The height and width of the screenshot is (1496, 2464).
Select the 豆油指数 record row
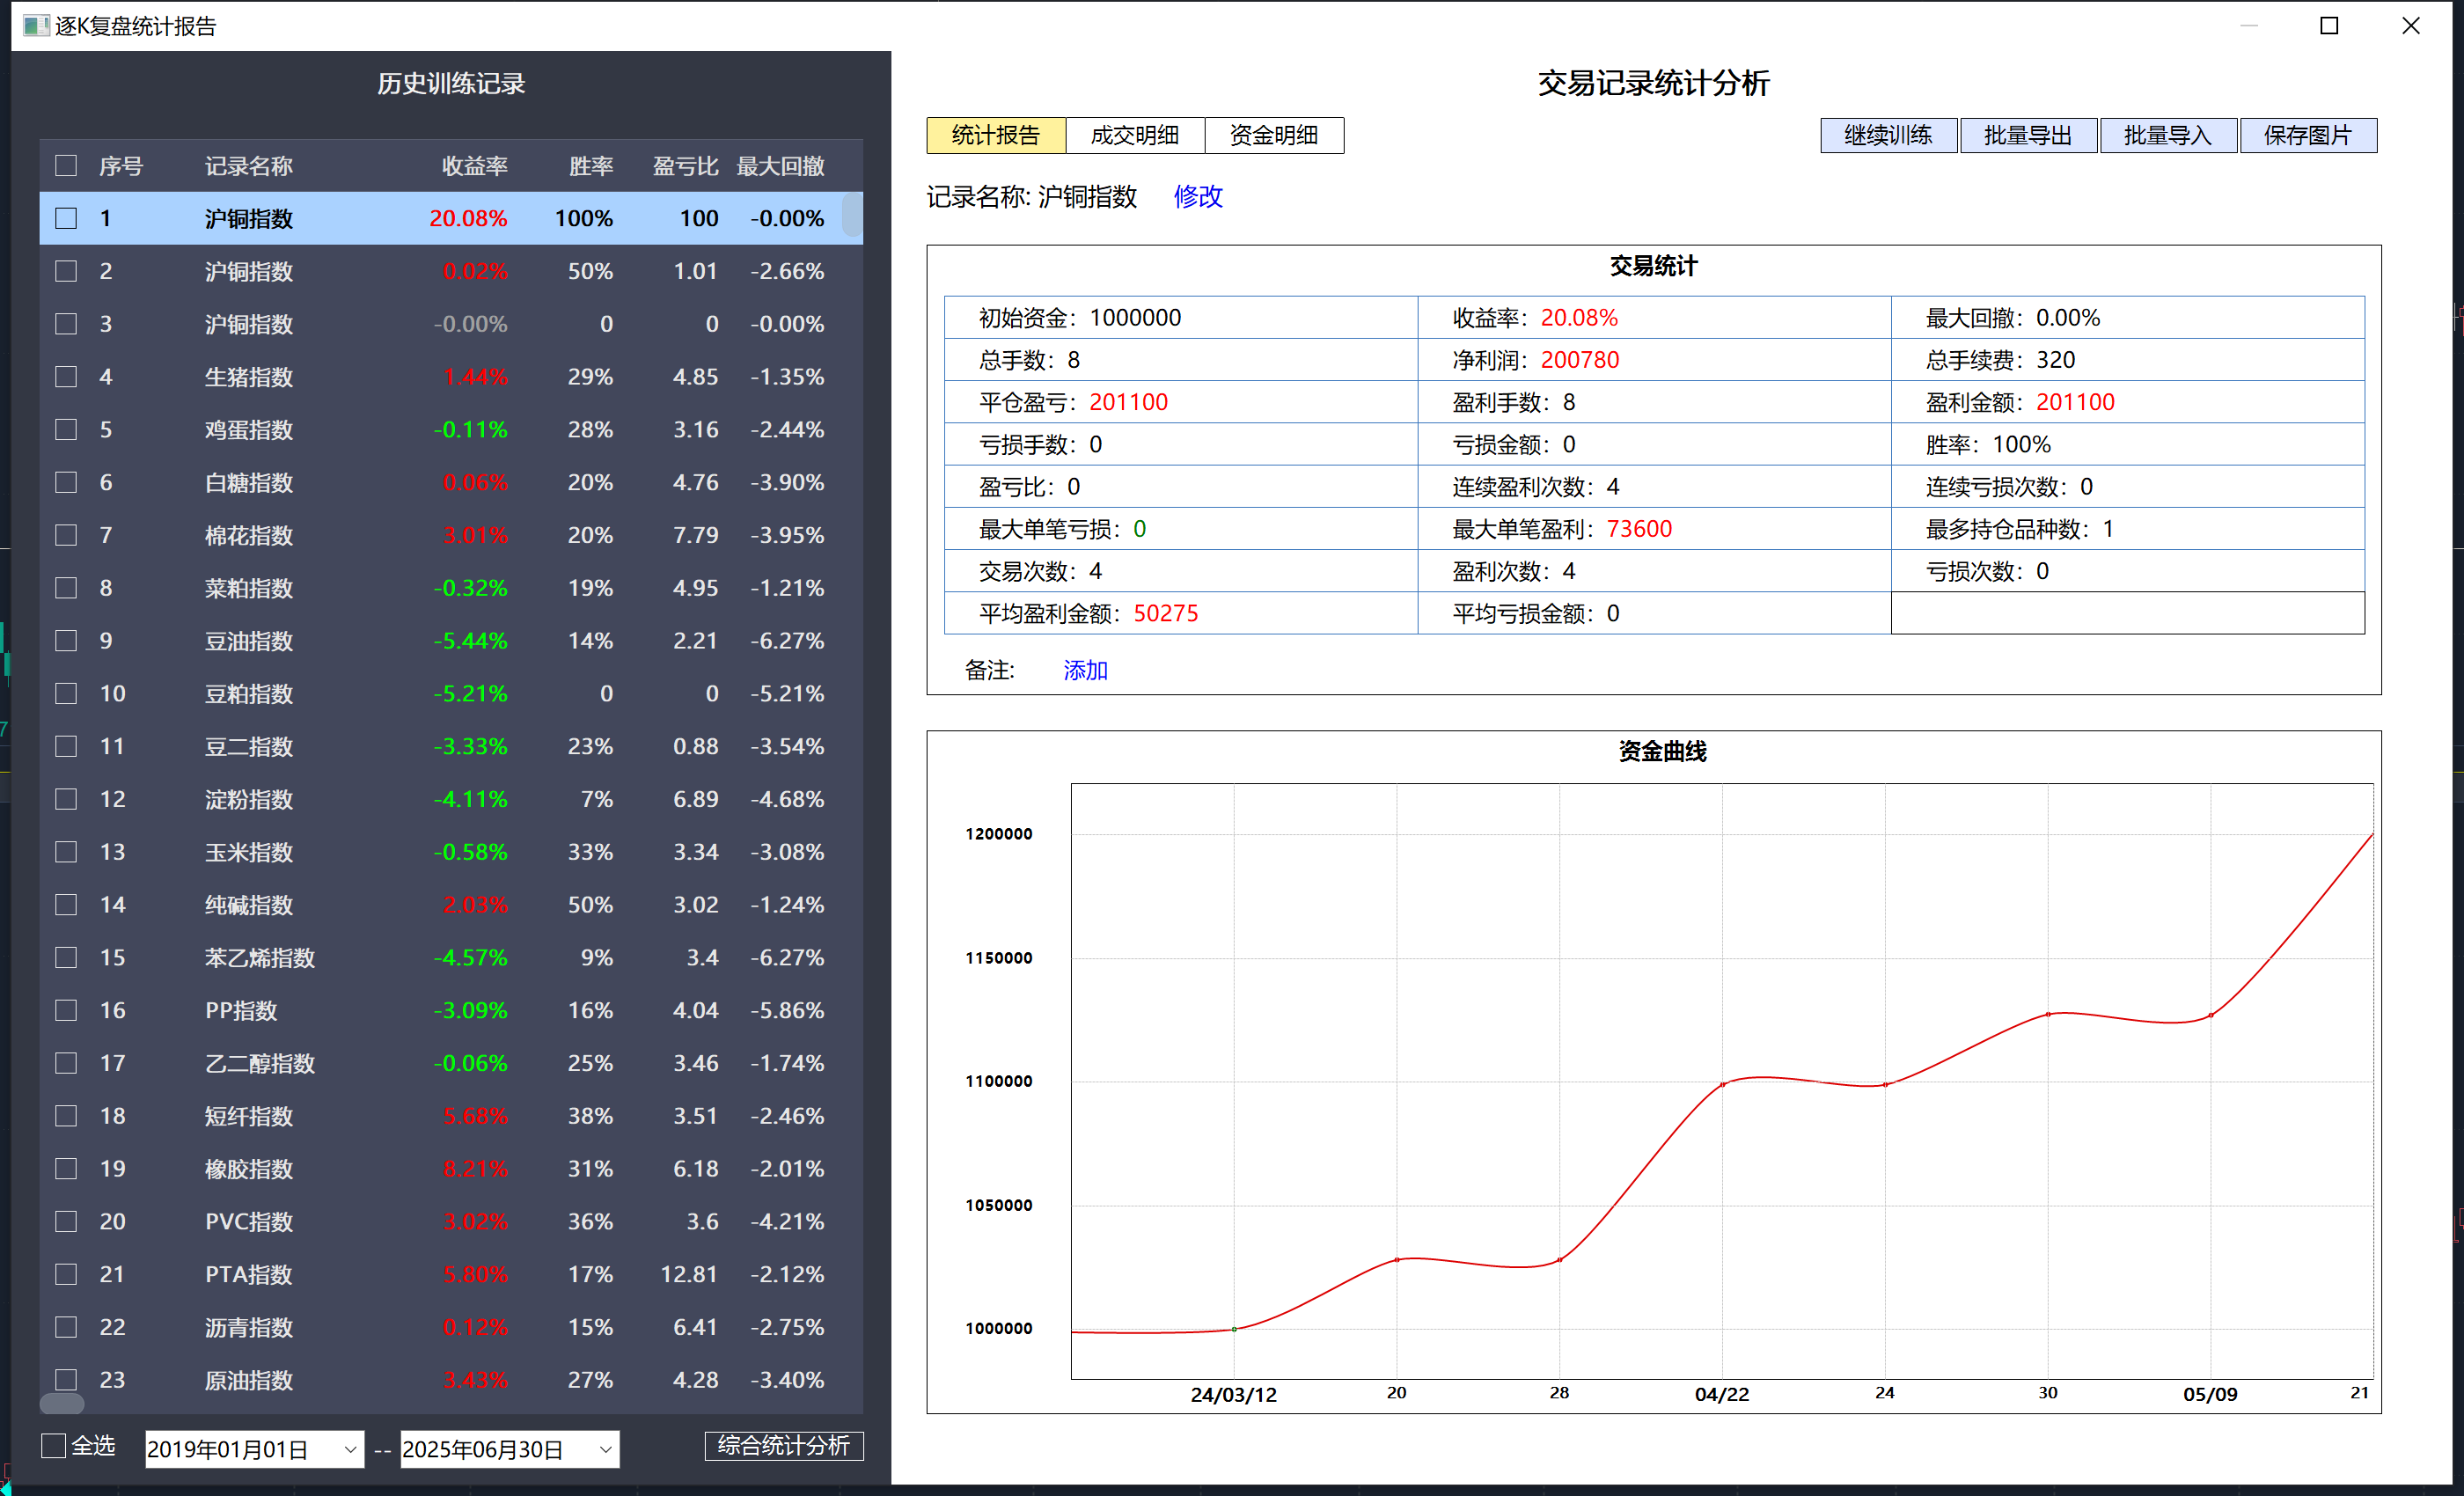point(248,641)
